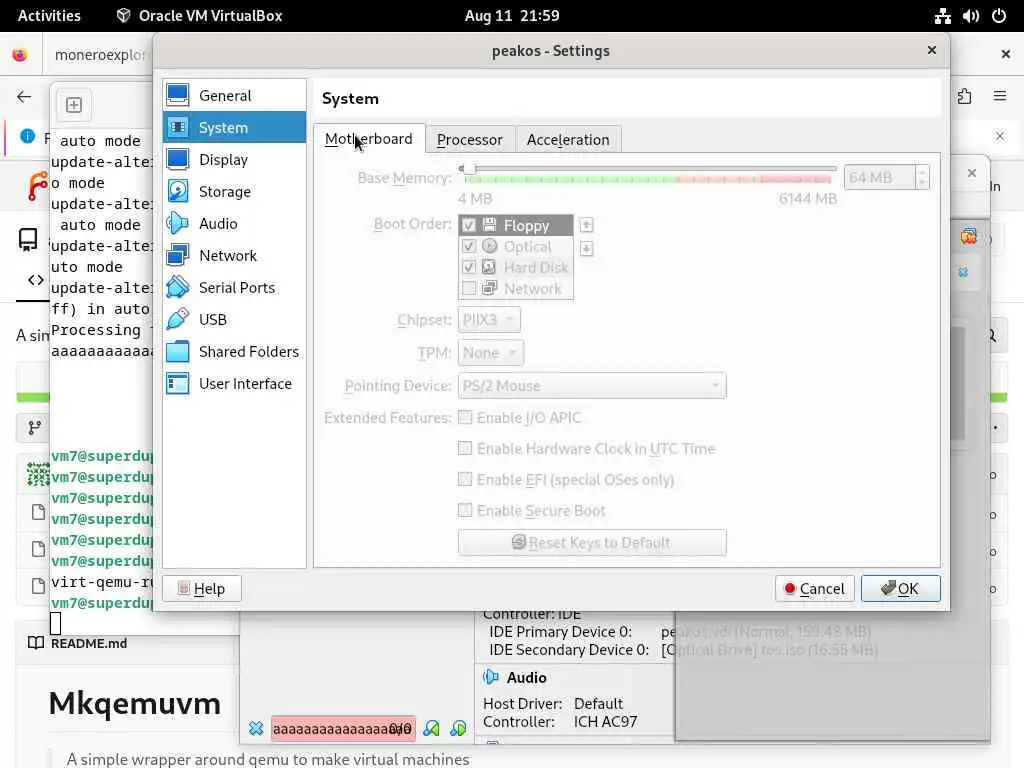The width and height of the screenshot is (1024, 768).
Task: Toggle the Optical boot order checkbox
Action: click(468, 247)
